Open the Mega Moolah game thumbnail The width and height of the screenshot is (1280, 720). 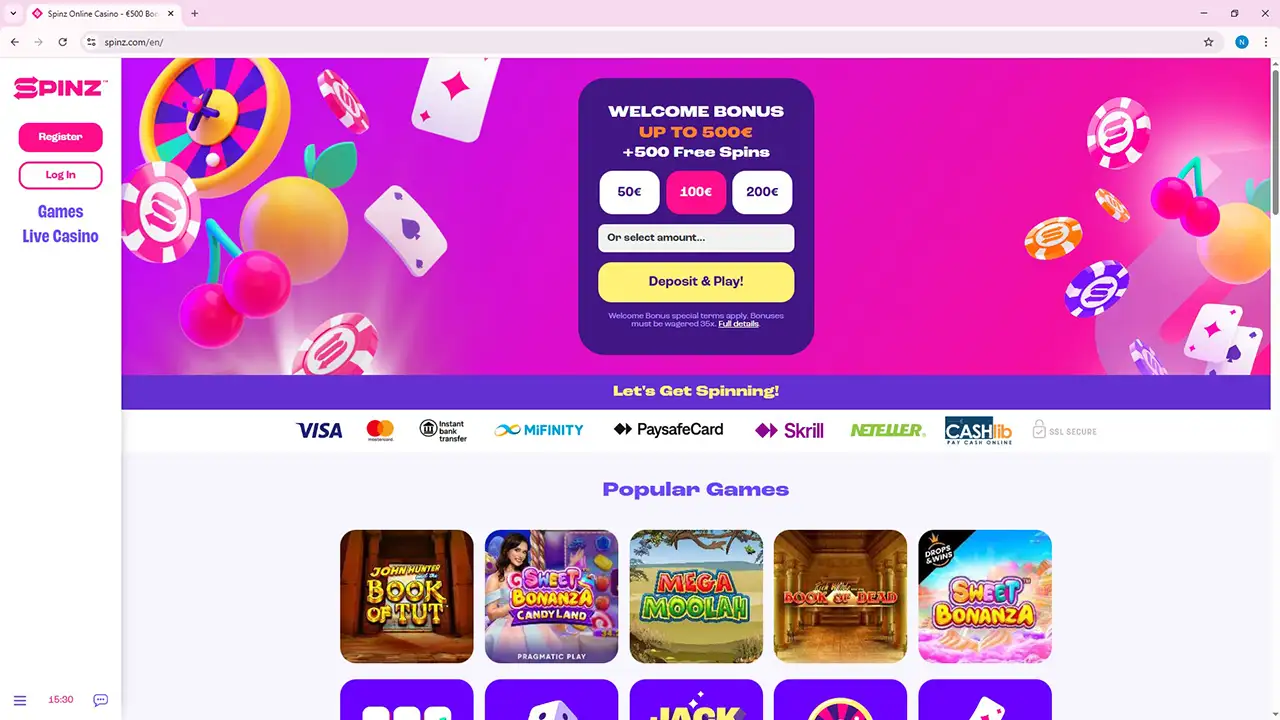point(696,596)
